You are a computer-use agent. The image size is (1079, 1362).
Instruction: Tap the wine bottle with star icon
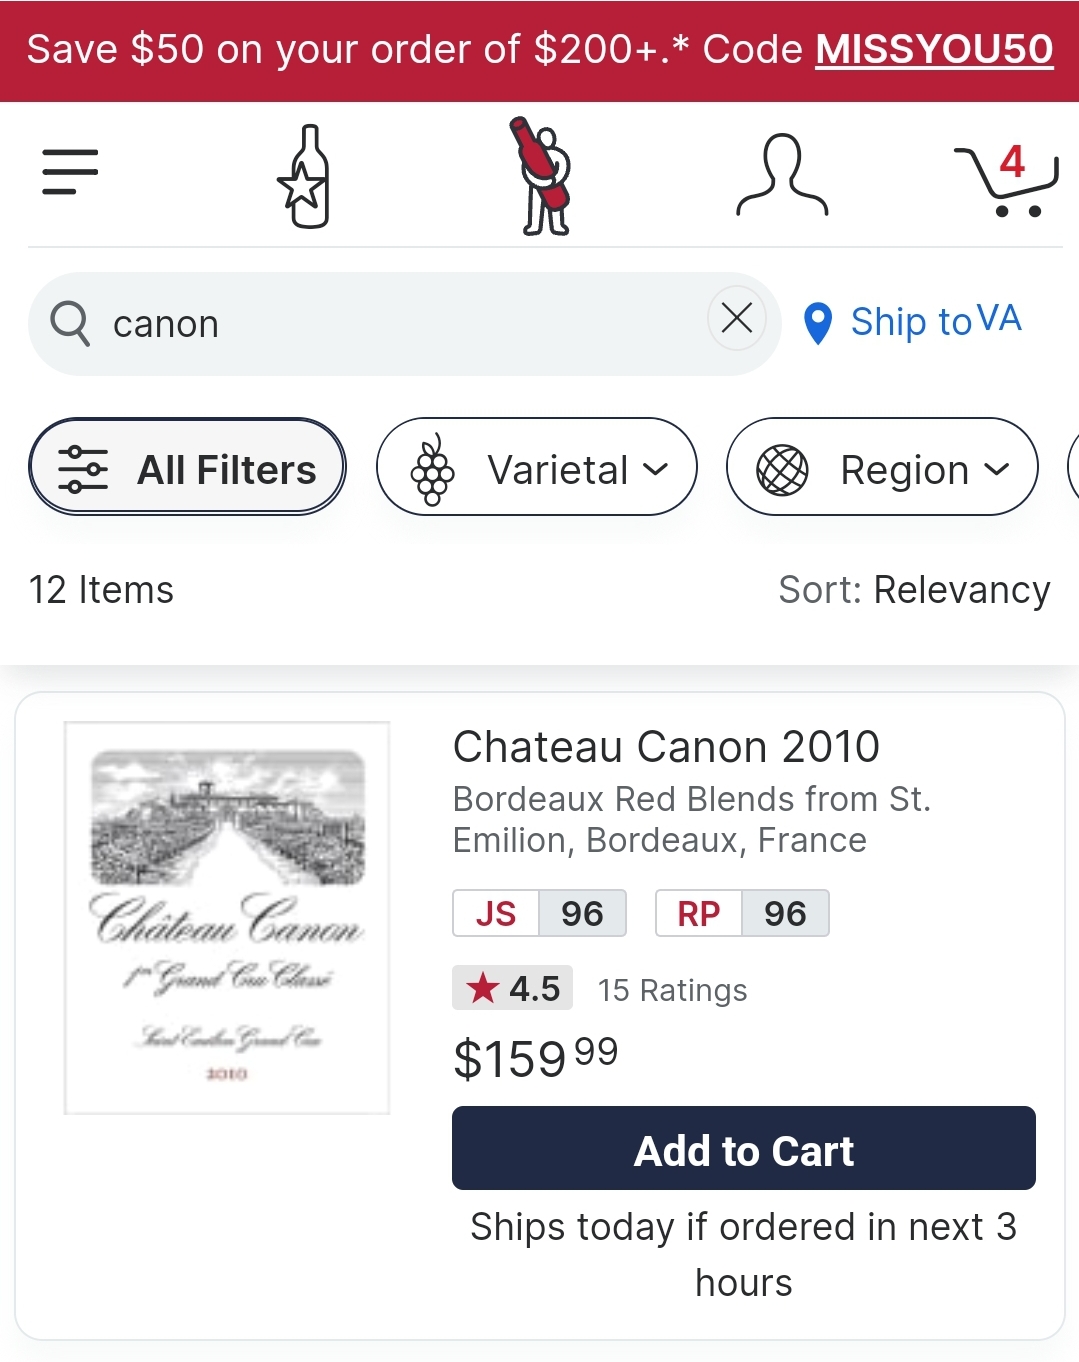click(304, 177)
